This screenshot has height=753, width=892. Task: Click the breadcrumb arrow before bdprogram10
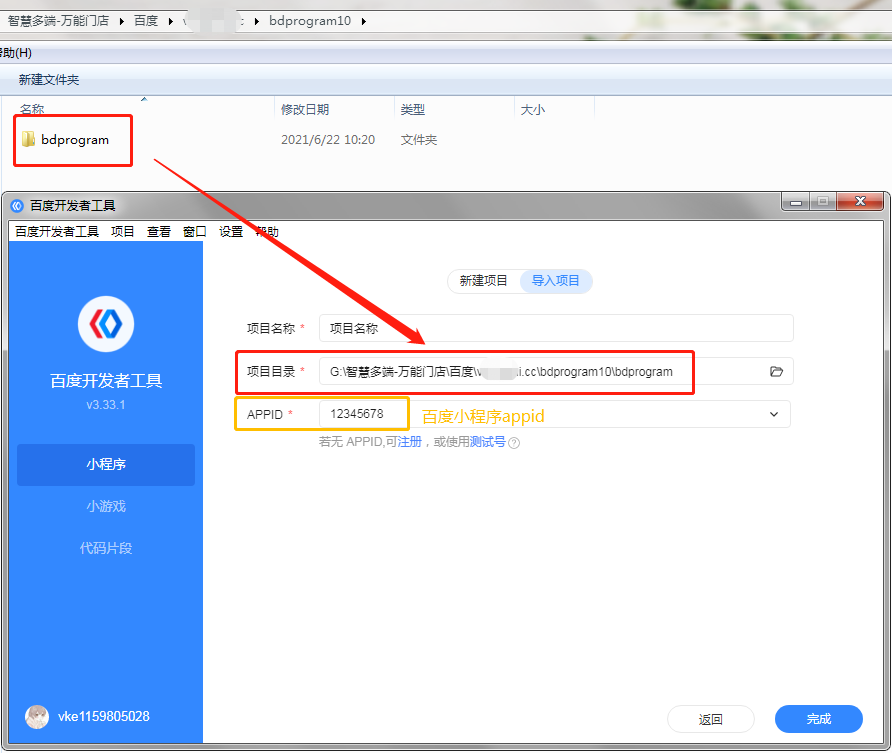coord(257,21)
